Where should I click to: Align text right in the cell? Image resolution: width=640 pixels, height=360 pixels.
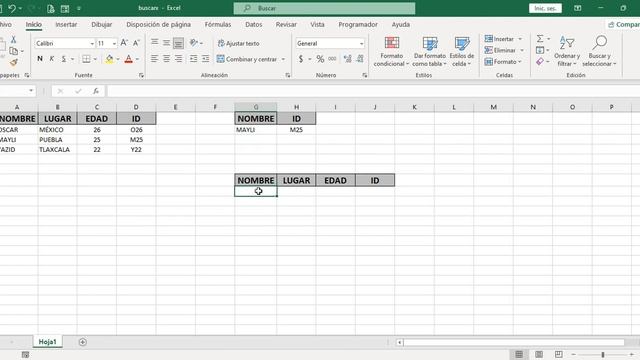pos(178,59)
